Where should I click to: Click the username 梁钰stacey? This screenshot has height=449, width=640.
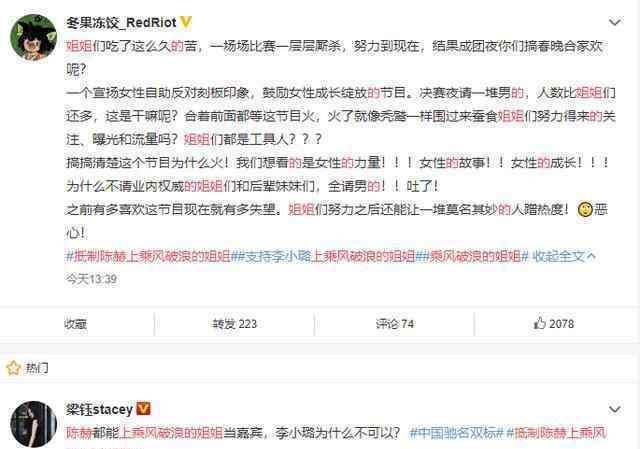100,409
